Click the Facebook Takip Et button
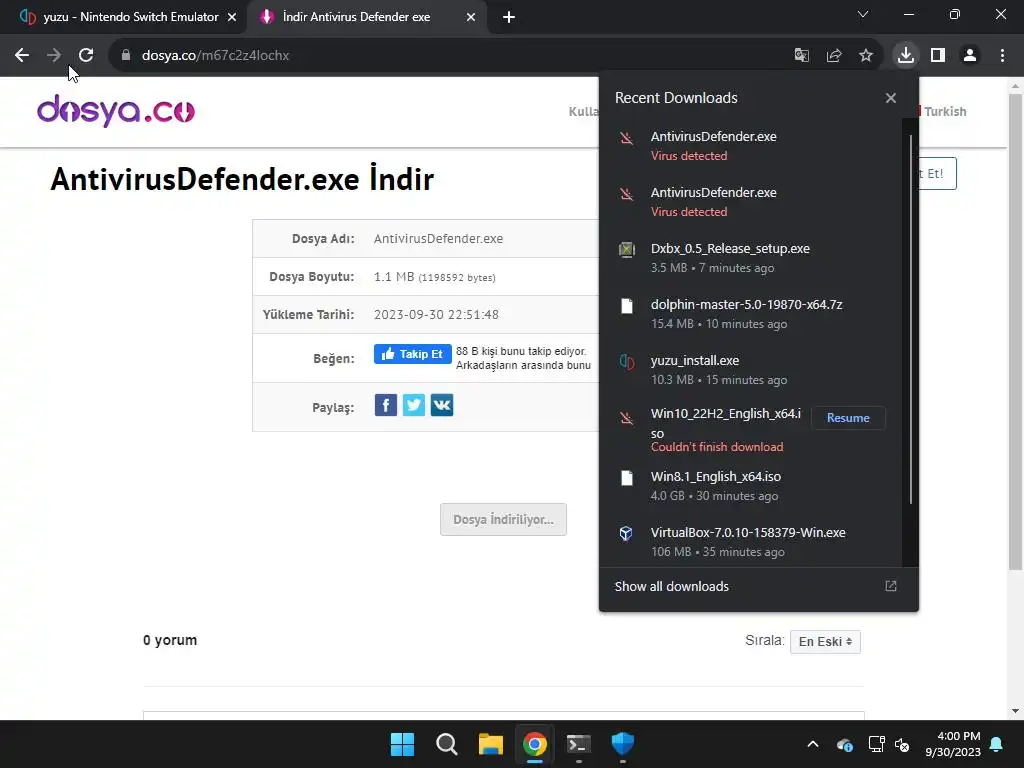 click(x=412, y=354)
